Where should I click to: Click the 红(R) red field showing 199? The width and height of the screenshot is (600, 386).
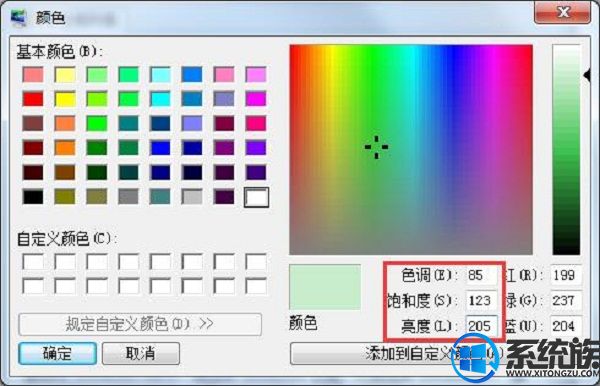[566, 275]
